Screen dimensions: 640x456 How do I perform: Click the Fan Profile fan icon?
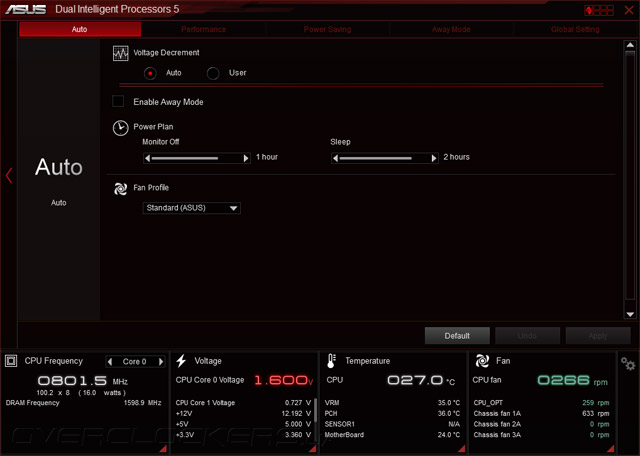120,189
